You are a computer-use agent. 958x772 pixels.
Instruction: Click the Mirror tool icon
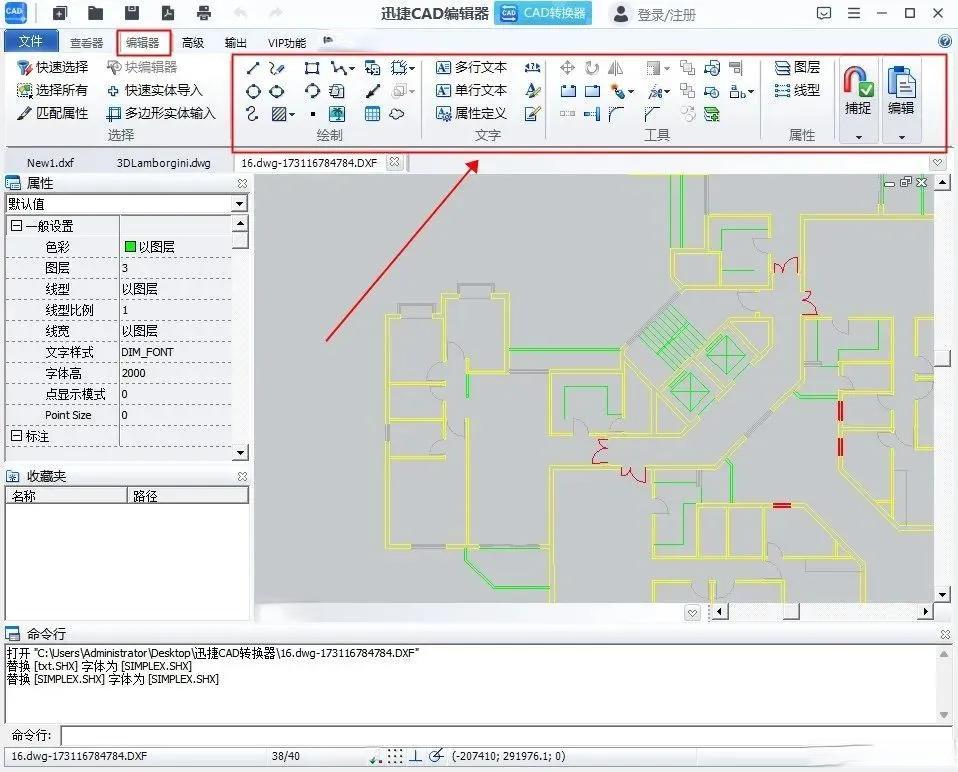(x=616, y=68)
